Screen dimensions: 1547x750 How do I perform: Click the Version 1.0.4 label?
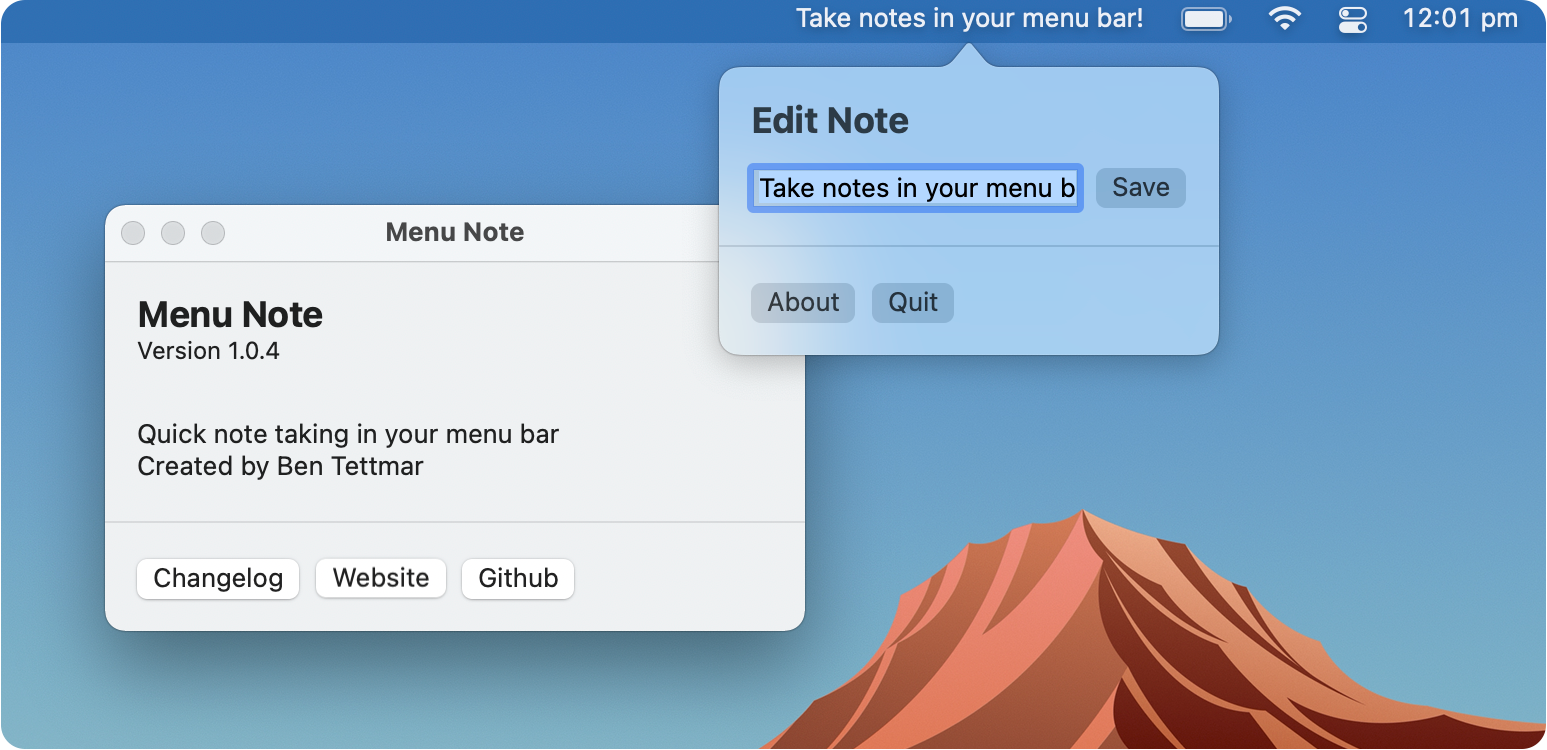tap(208, 351)
